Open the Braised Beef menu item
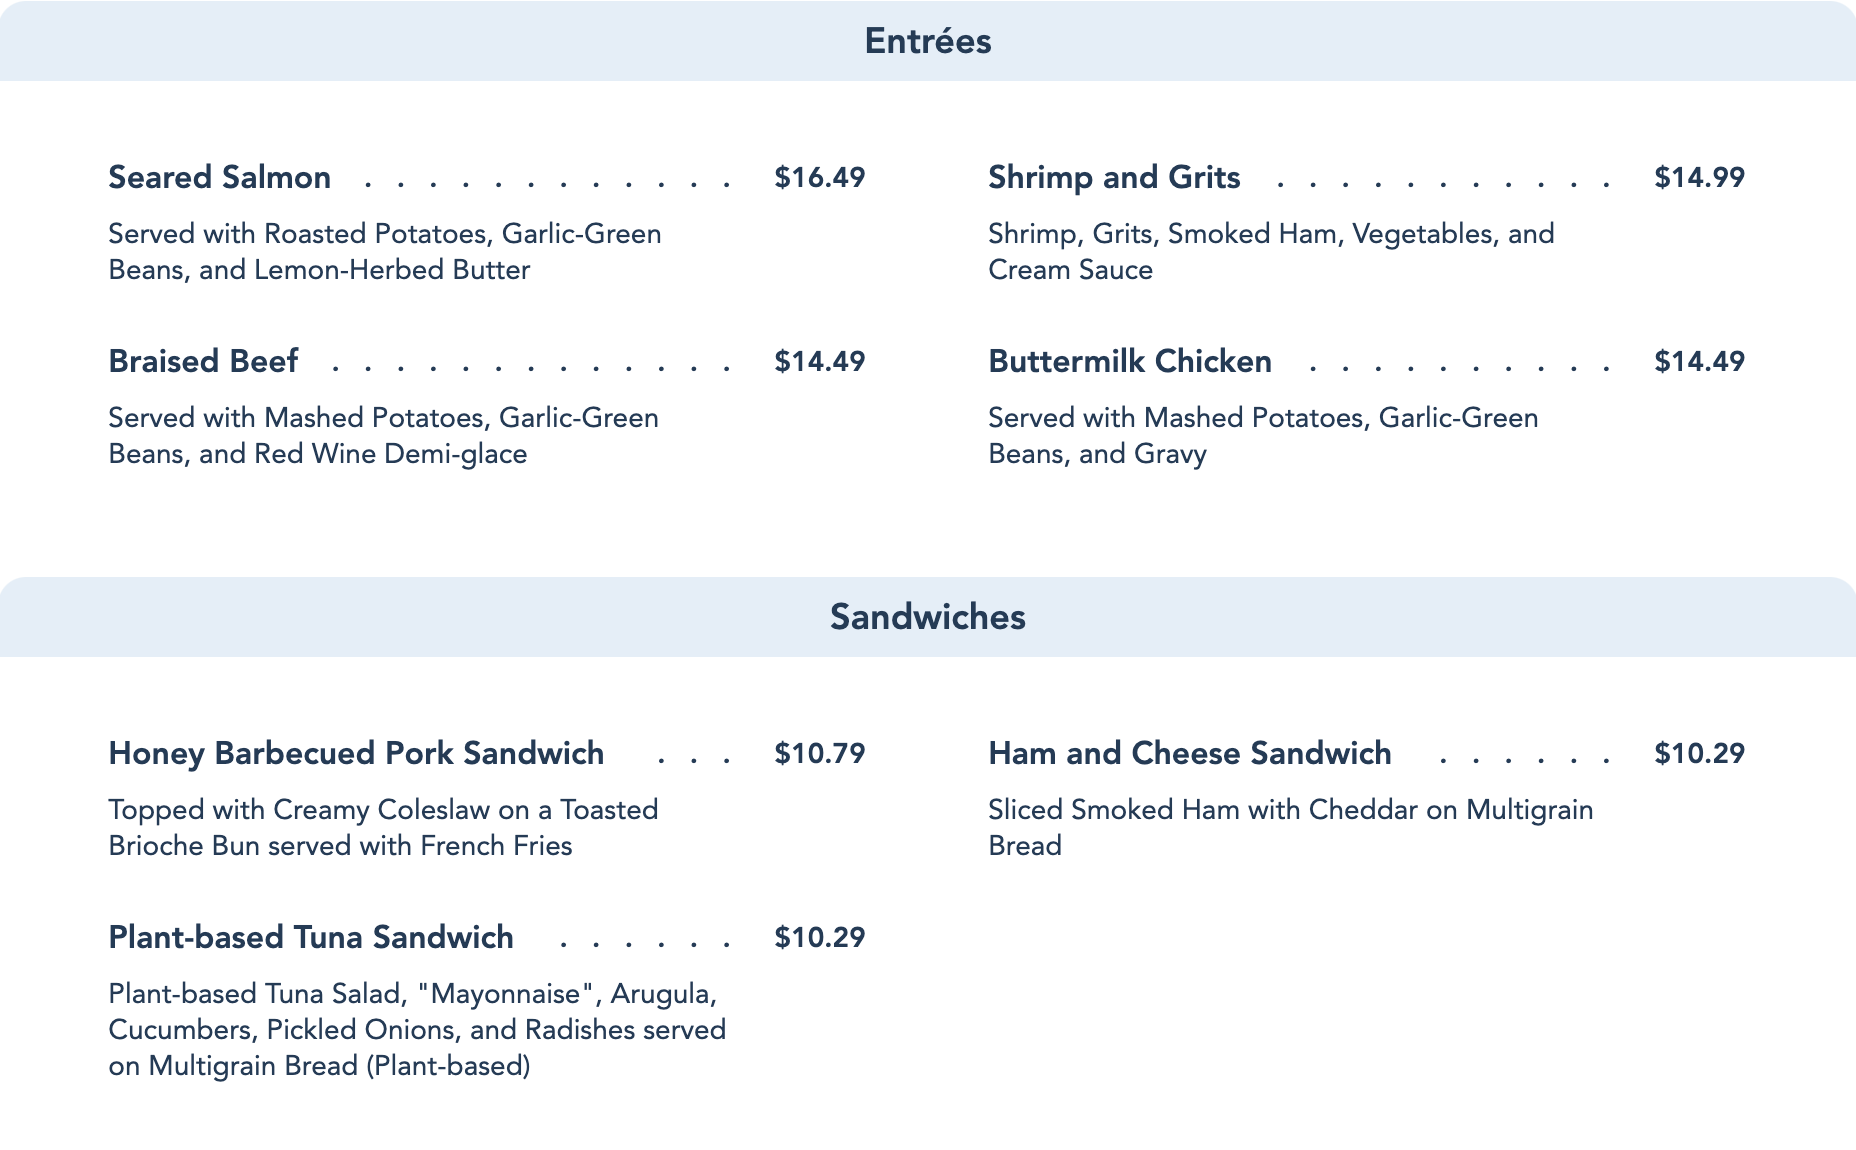 coord(203,361)
